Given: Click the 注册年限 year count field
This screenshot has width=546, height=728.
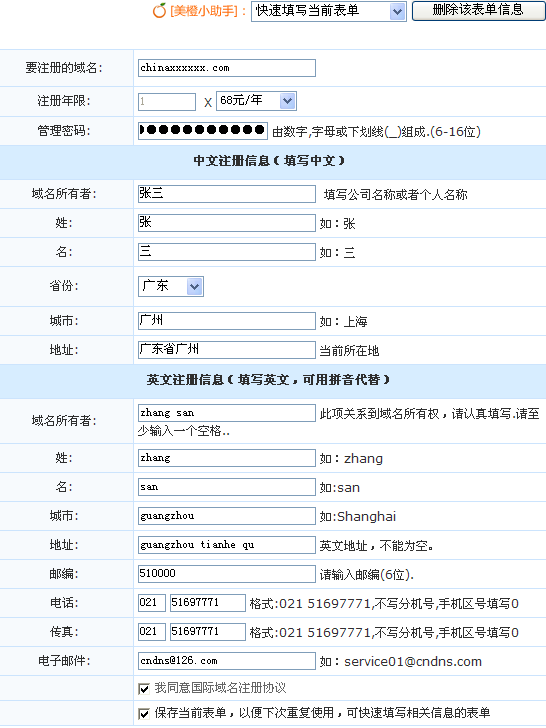Looking at the screenshot, I should tap(167, 102).
